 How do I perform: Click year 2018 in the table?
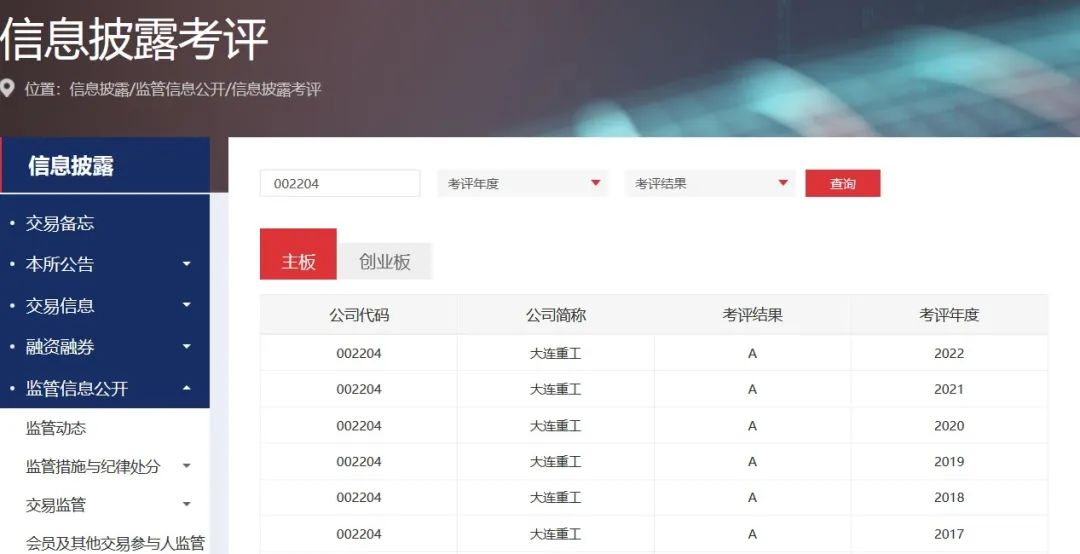[x=949, y=497]
